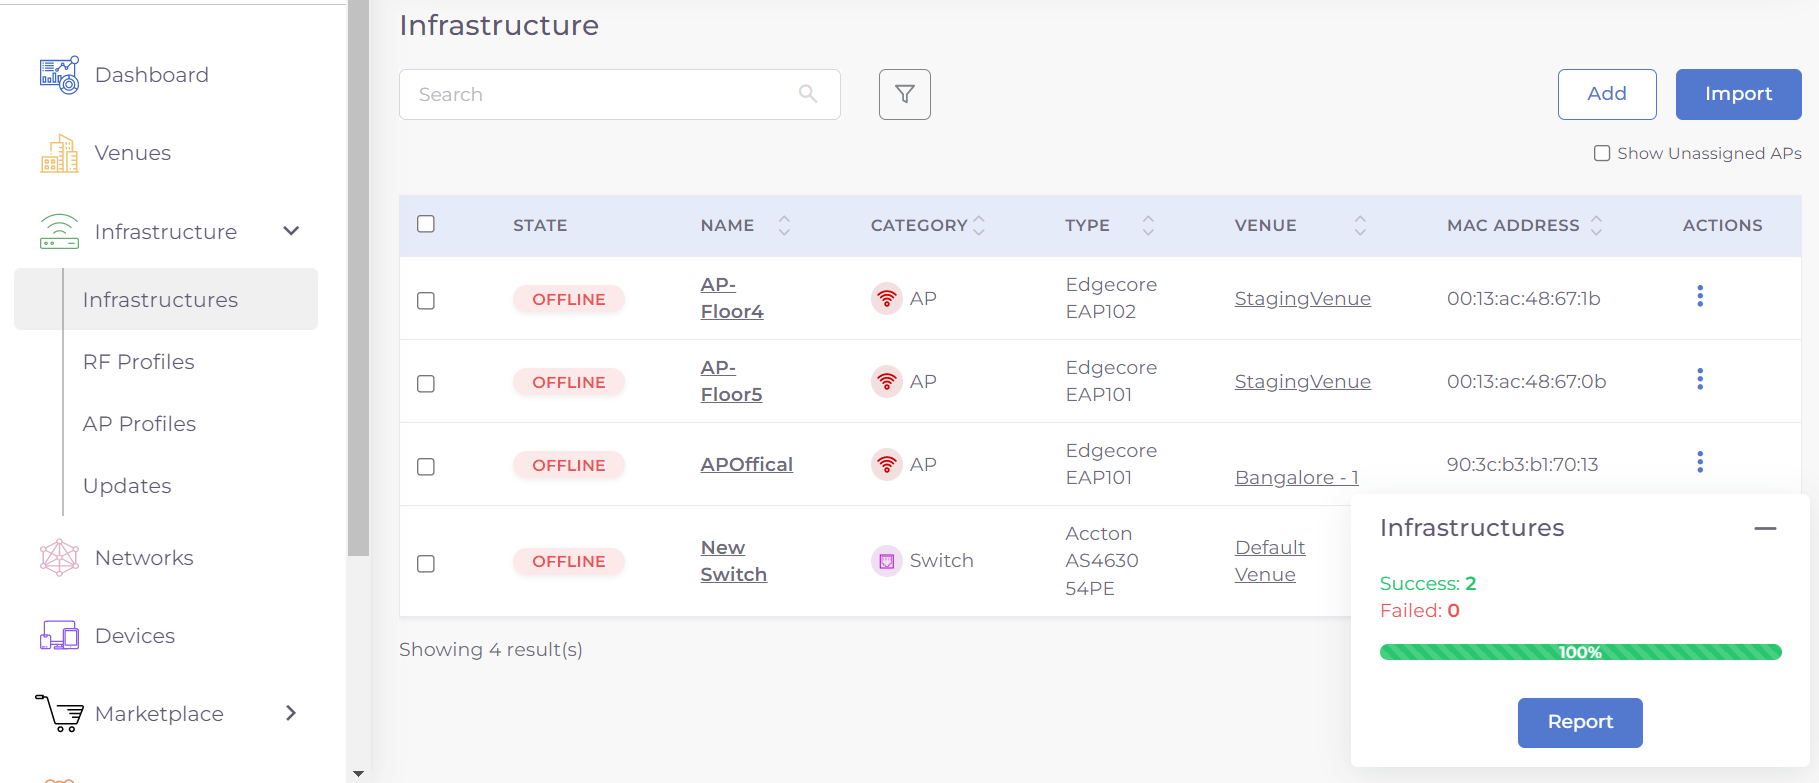Tick the select-all checkbox in table header
Viewport: 1819px width, 783px height.
tap(426, 224)
